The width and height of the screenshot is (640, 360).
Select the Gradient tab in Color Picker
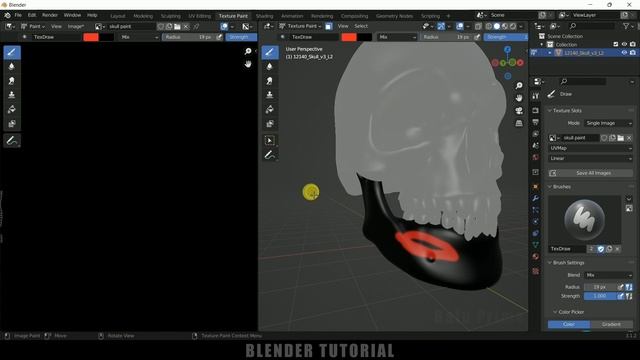tap(611, 324)
